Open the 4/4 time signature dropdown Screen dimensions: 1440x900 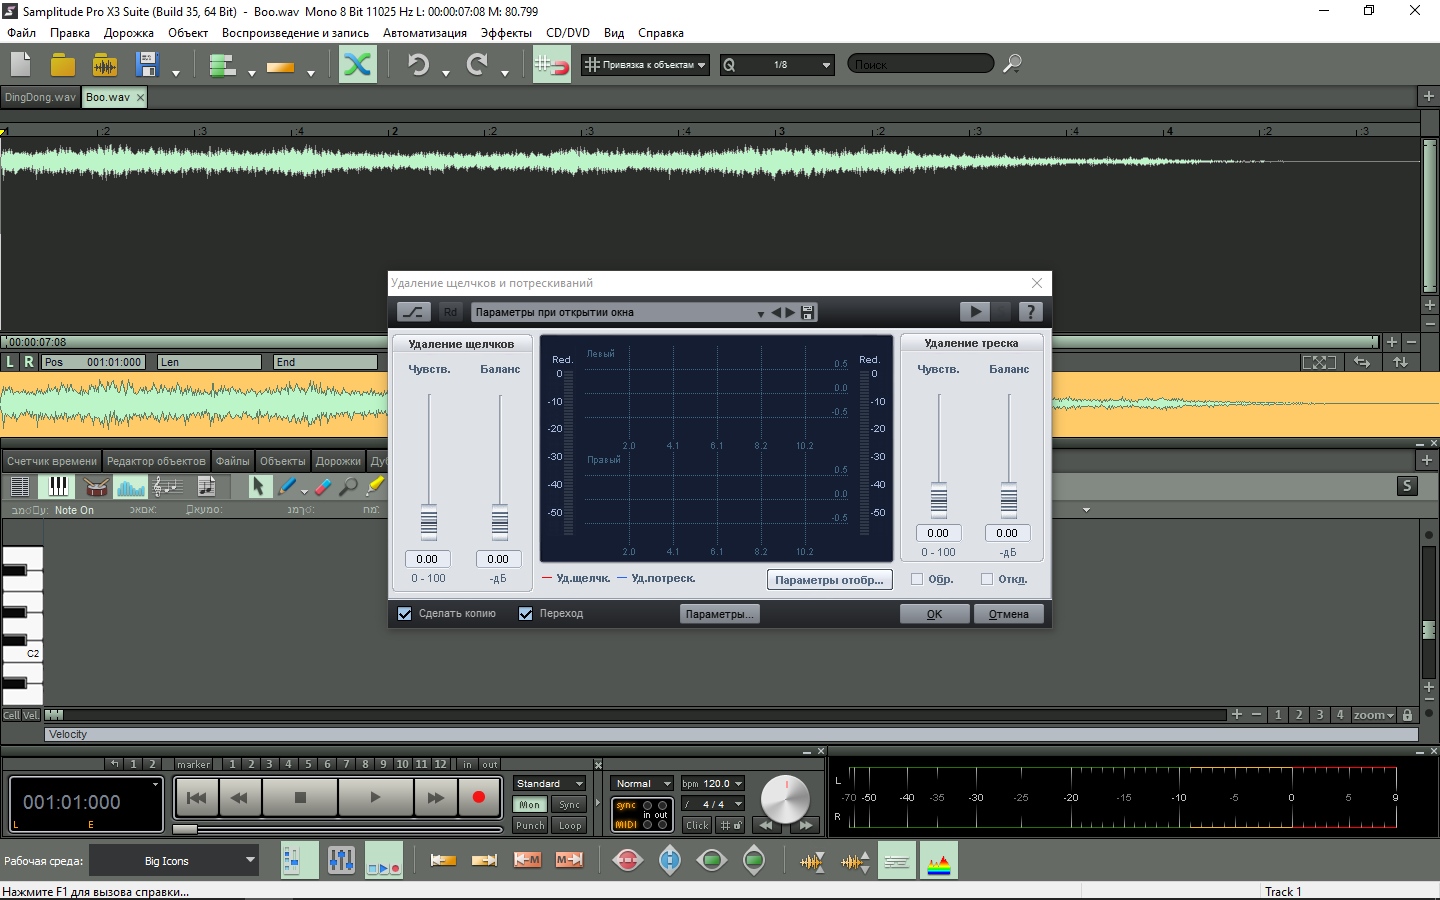tap(713, 804)
